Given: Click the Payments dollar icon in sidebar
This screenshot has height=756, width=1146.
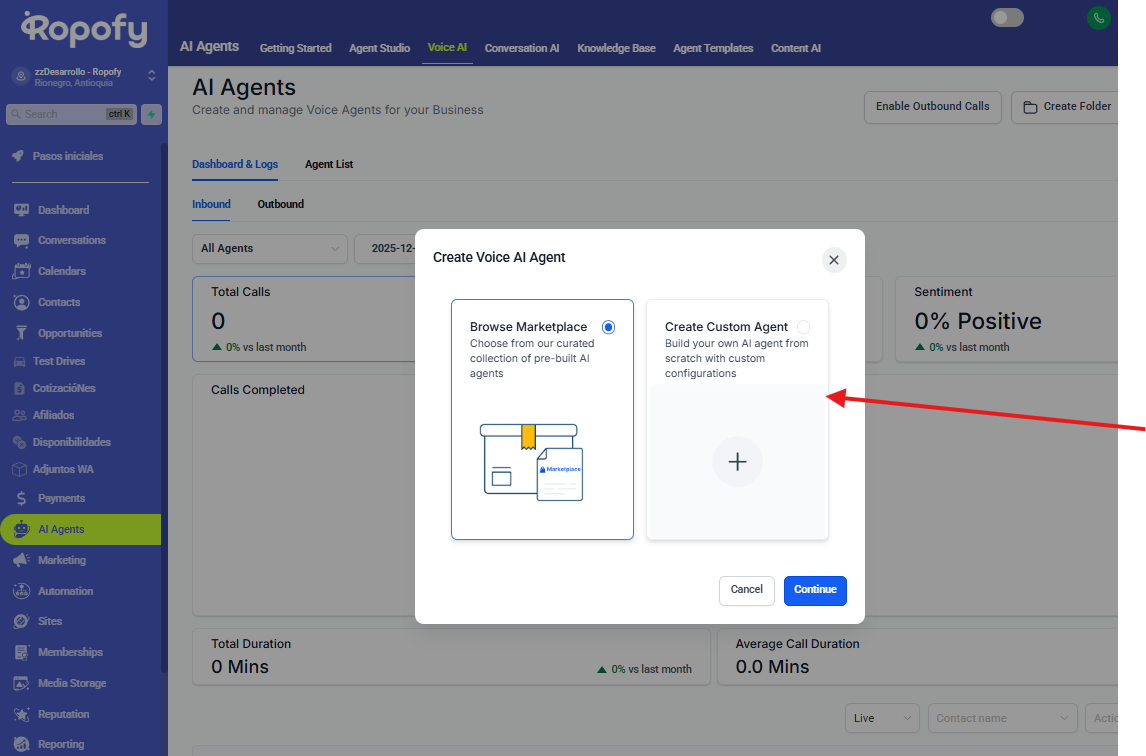Looking at the screenshot, I should pos(21,498).
